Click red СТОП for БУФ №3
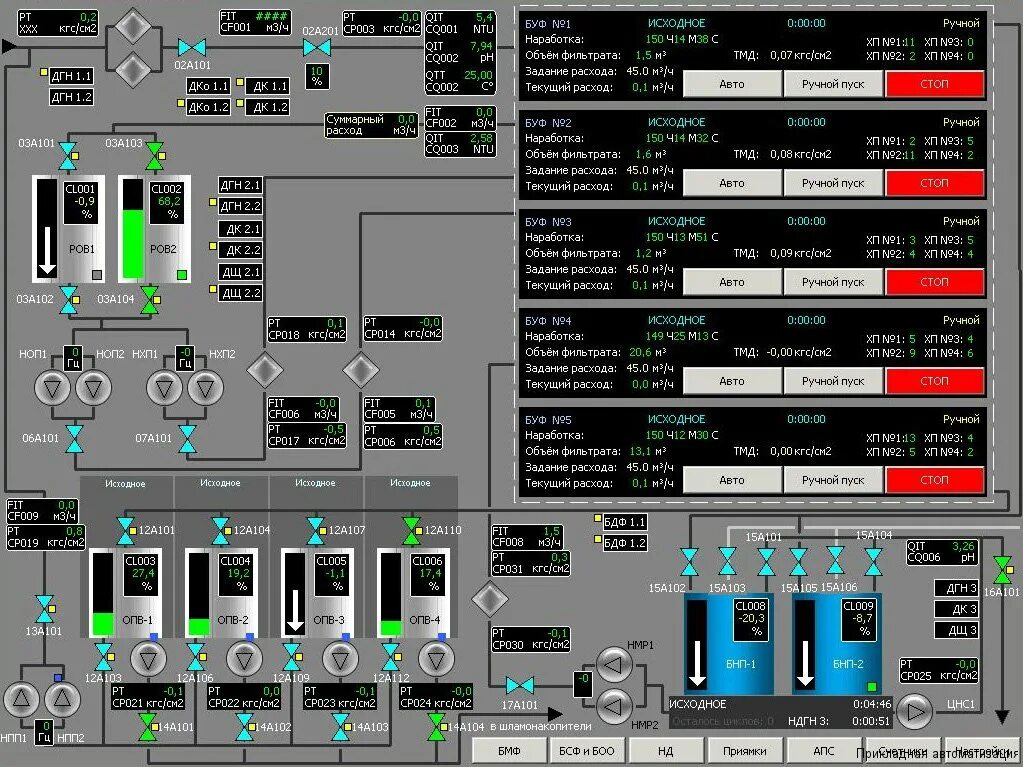Viewport: 1023px width, 767px height. [934, 282]
